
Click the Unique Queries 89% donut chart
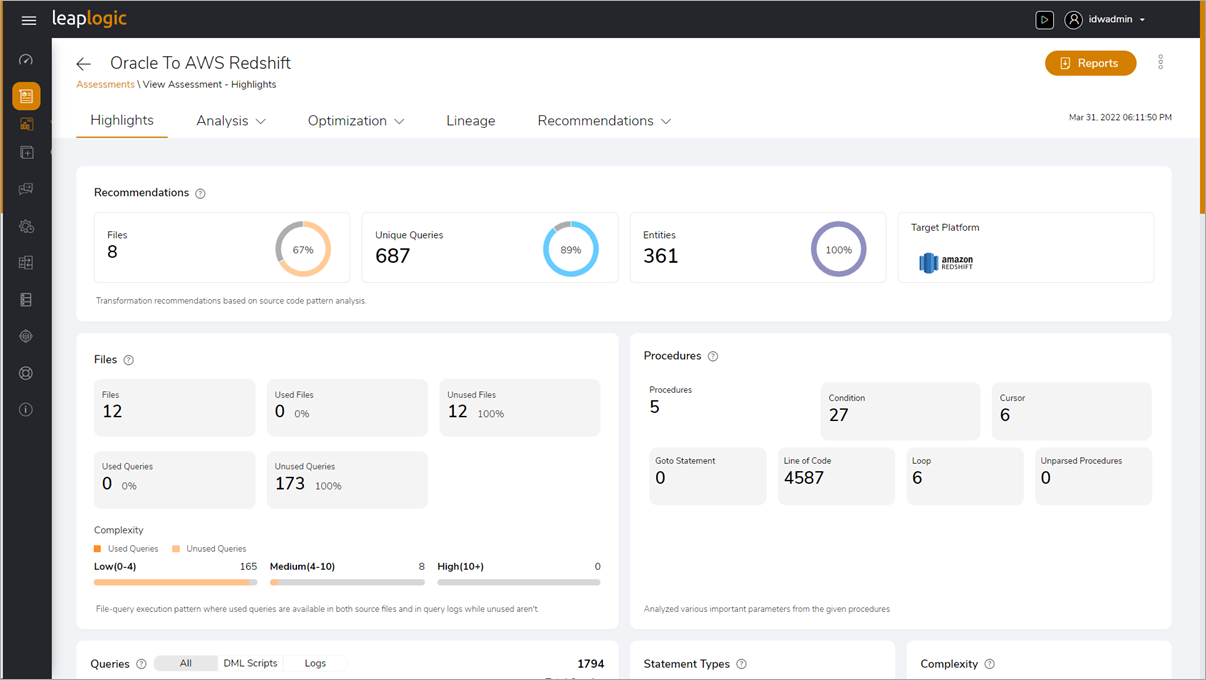coord(571,249)
